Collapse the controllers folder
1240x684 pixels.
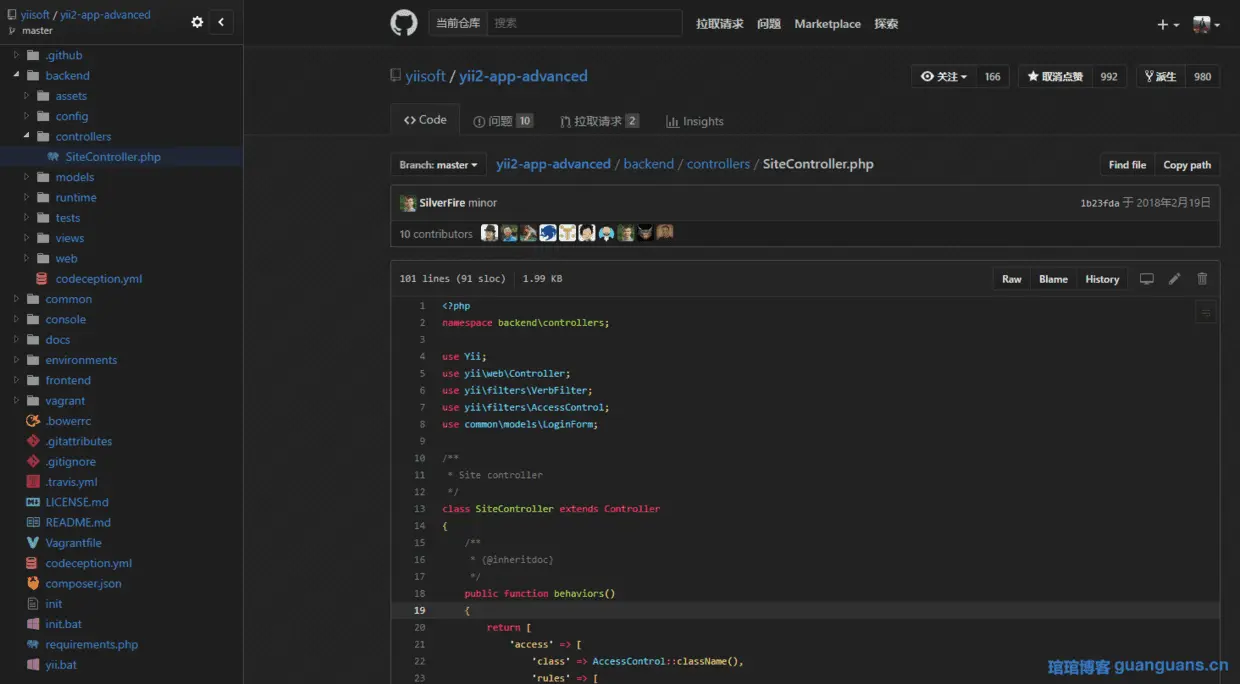pyautogui.click(x=27, y=136)
